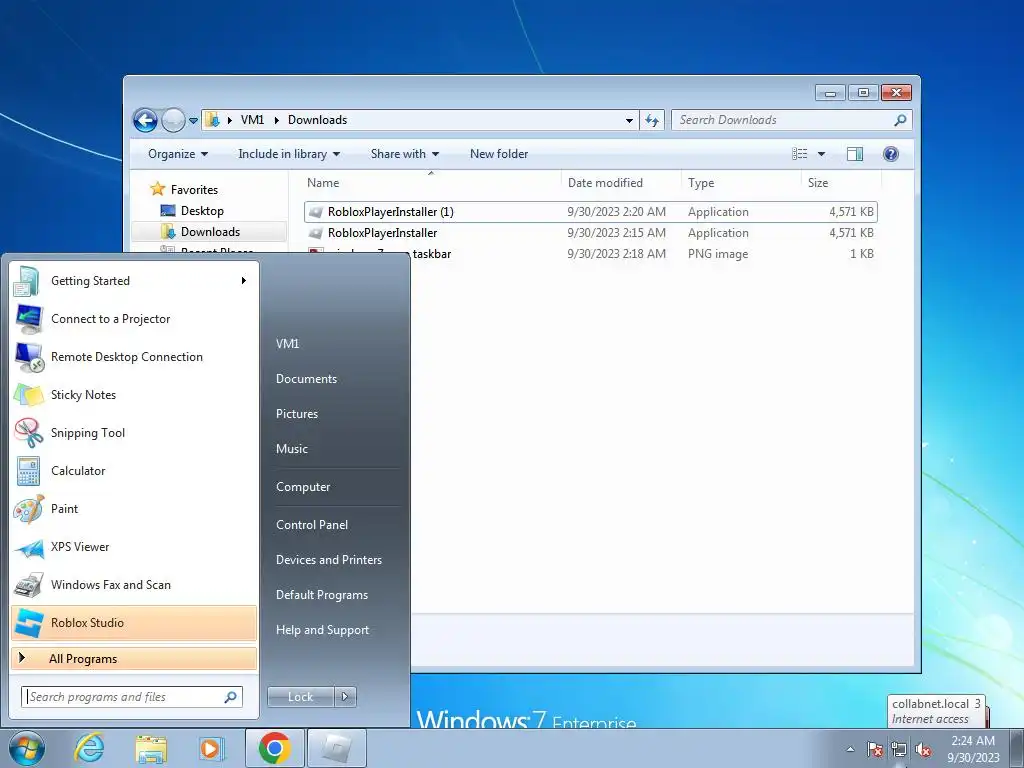Select Favorites in navigation pane

(194, 190)
